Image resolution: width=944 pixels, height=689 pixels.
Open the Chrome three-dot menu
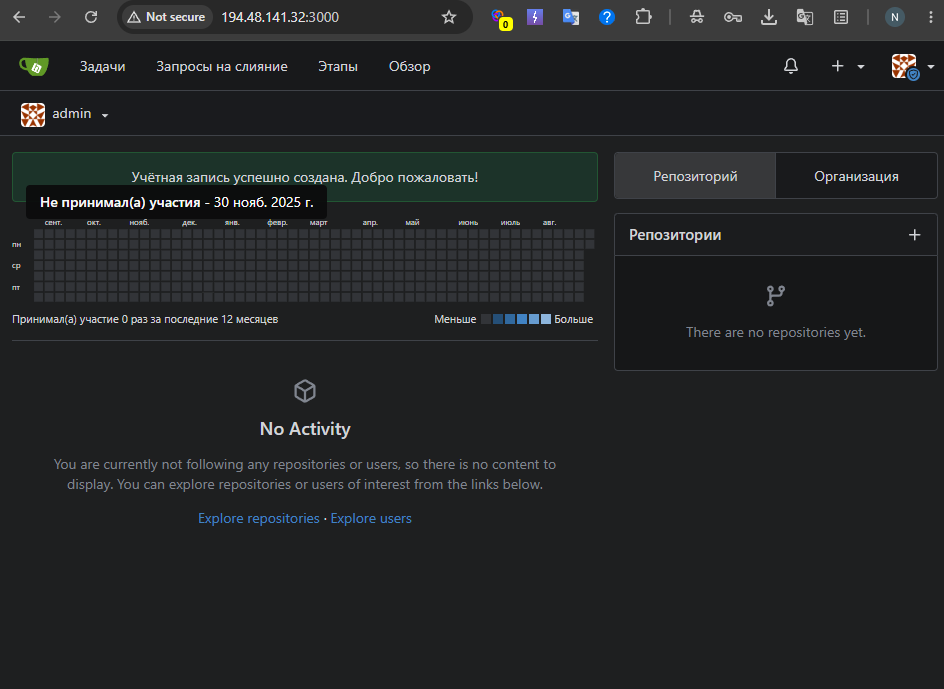click(931, 17)
